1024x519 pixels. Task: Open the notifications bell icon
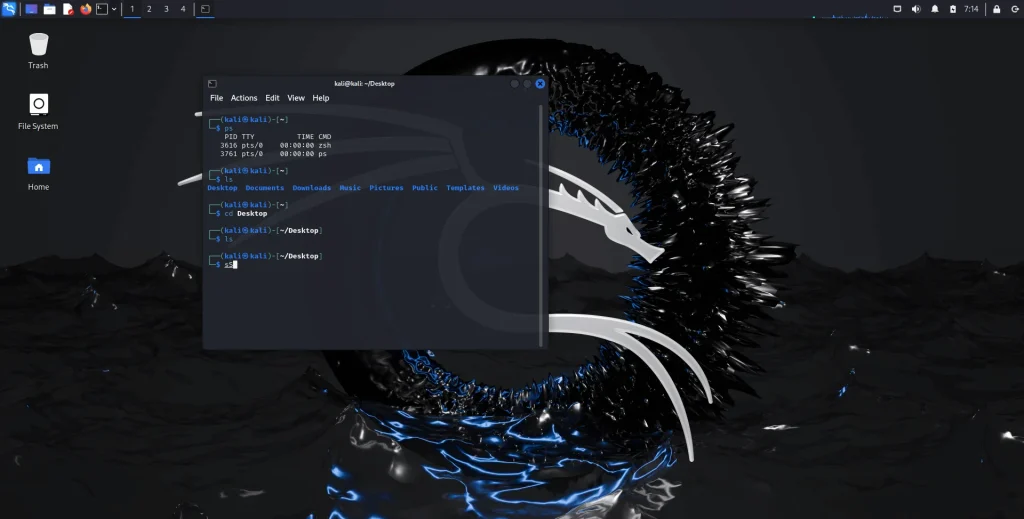click(x=935, y=9)
